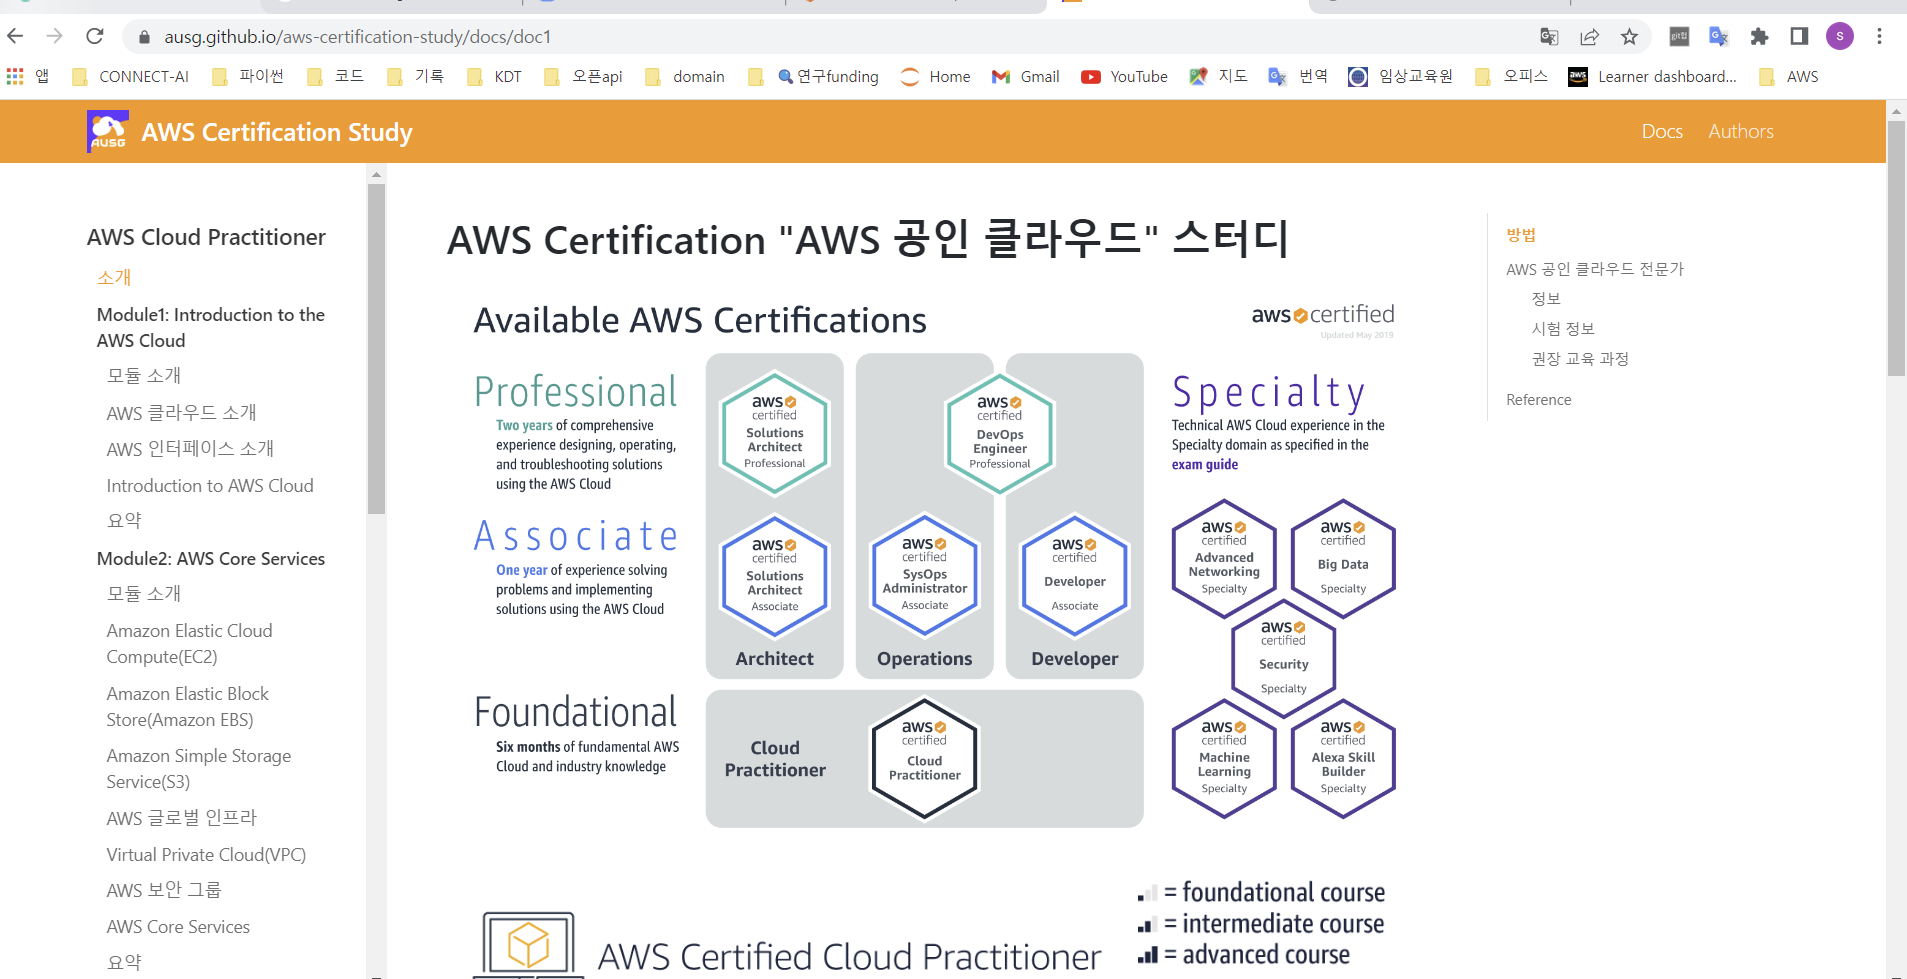The width and height of the screenshot is (1907, 979).
Task: Open the purple profile avatar
Action: tap(1839, 37)
